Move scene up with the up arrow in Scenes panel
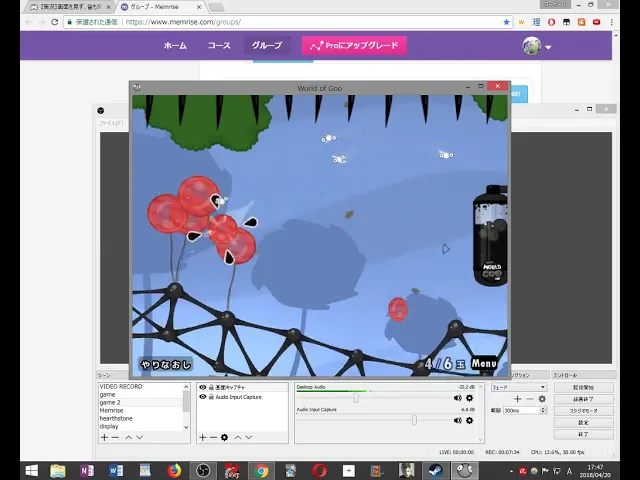 click(129, 437)
